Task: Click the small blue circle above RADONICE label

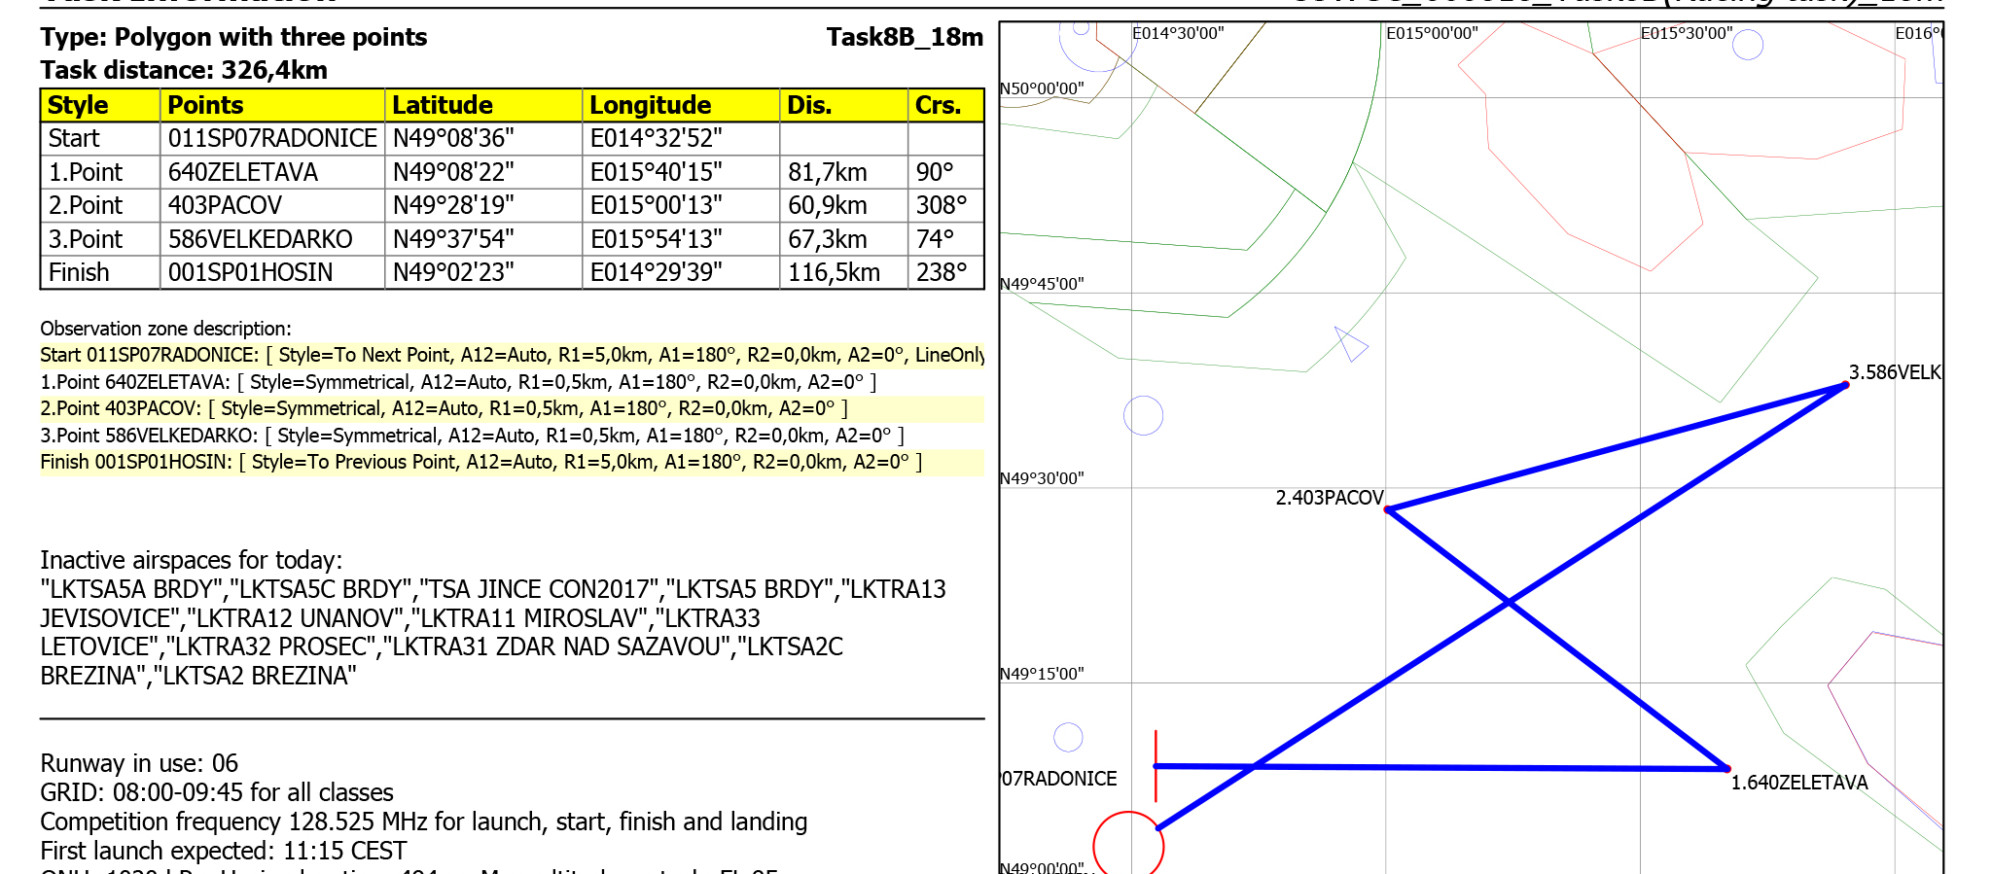Action: tap(1068, 737)
